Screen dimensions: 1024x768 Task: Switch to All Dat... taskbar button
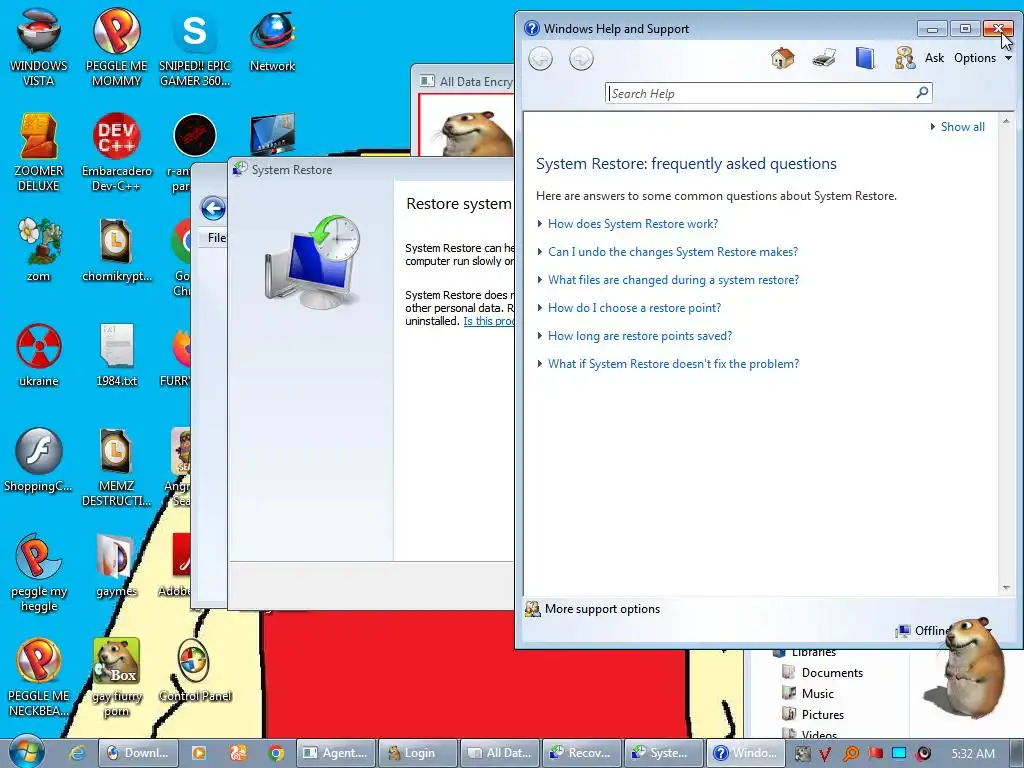coord(500,753)
